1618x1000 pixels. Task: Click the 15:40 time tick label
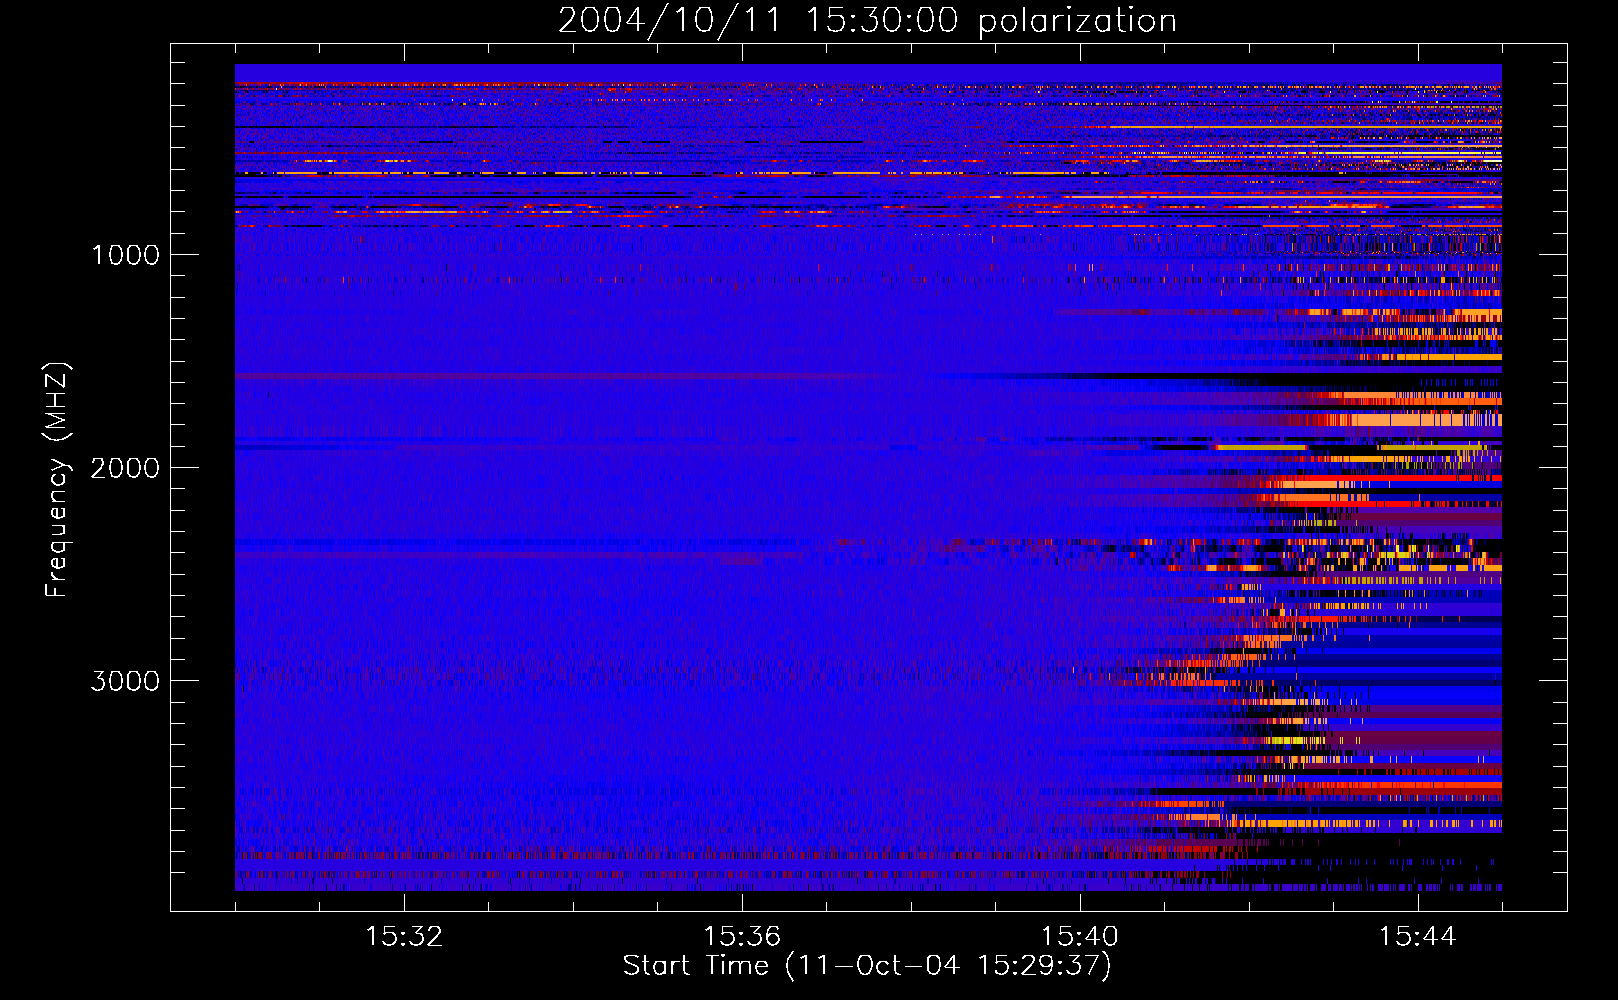1080,937
